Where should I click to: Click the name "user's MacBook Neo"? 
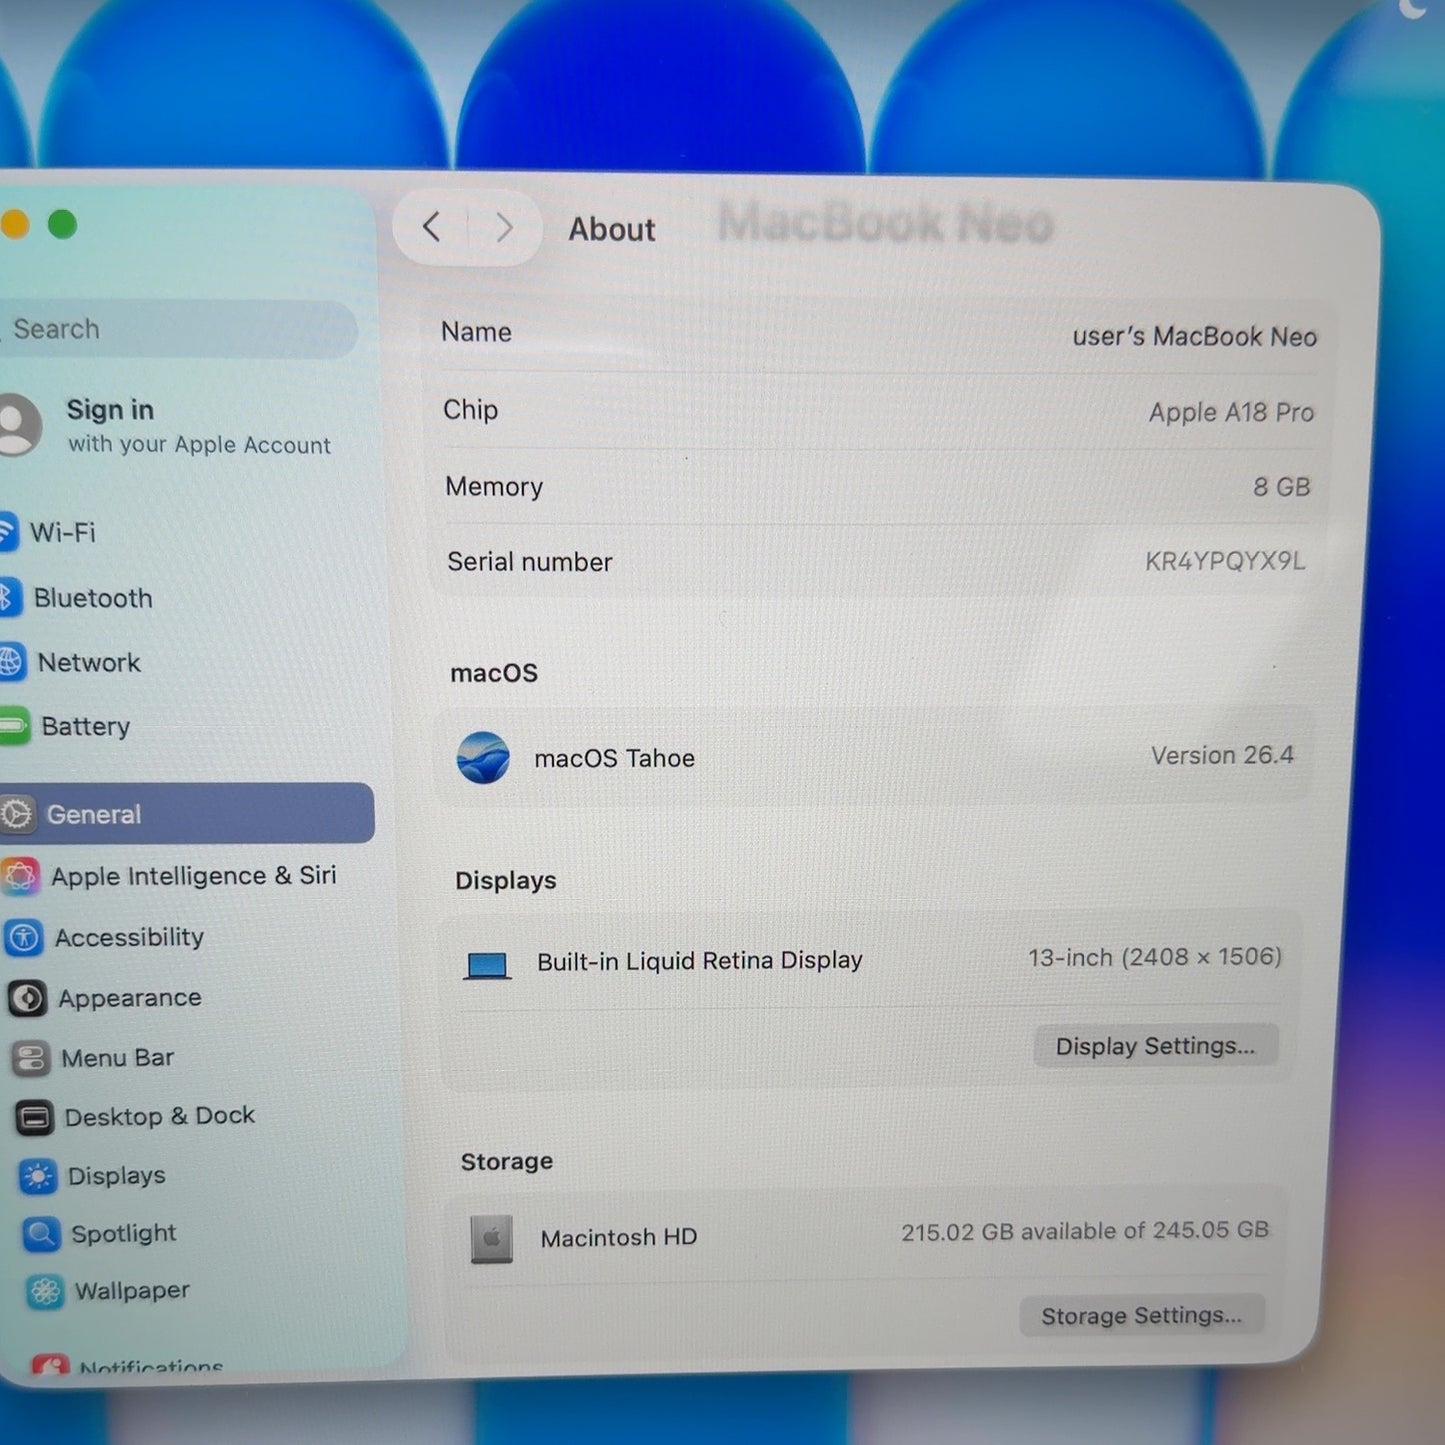coord(1195,337)
